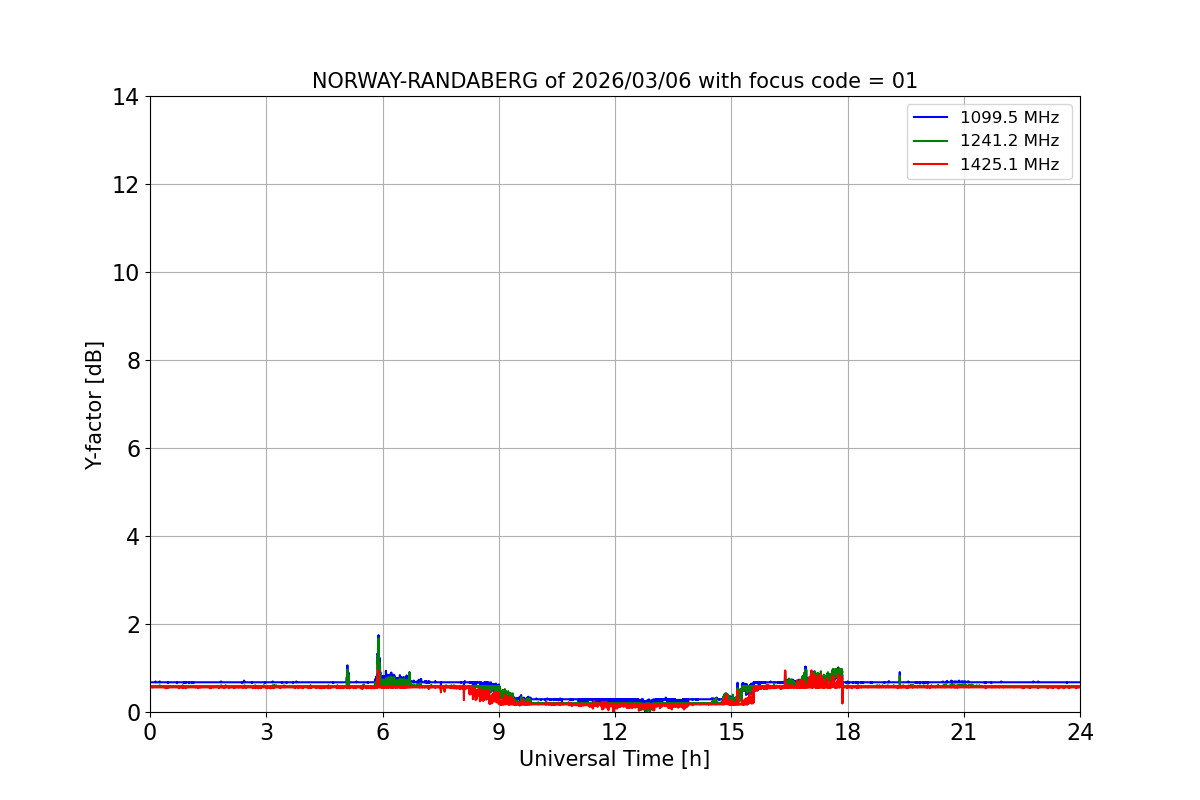Select the 1099.5 MHz legend label

tap(1009, 117)
